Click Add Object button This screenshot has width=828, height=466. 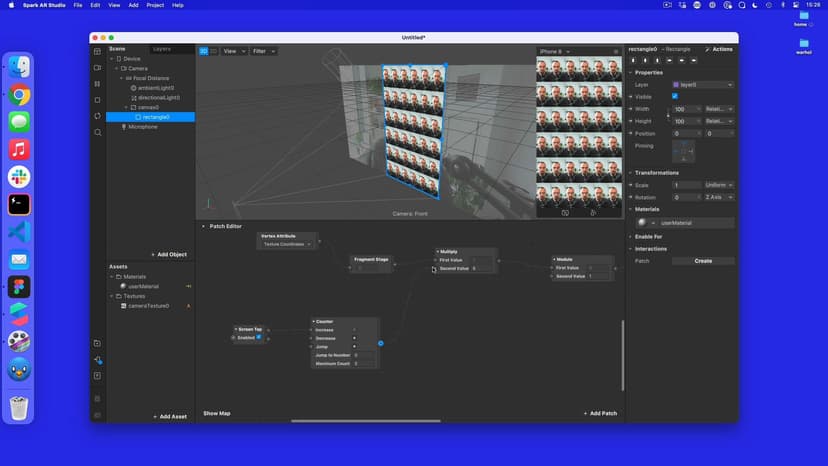[x=169, y=255]
